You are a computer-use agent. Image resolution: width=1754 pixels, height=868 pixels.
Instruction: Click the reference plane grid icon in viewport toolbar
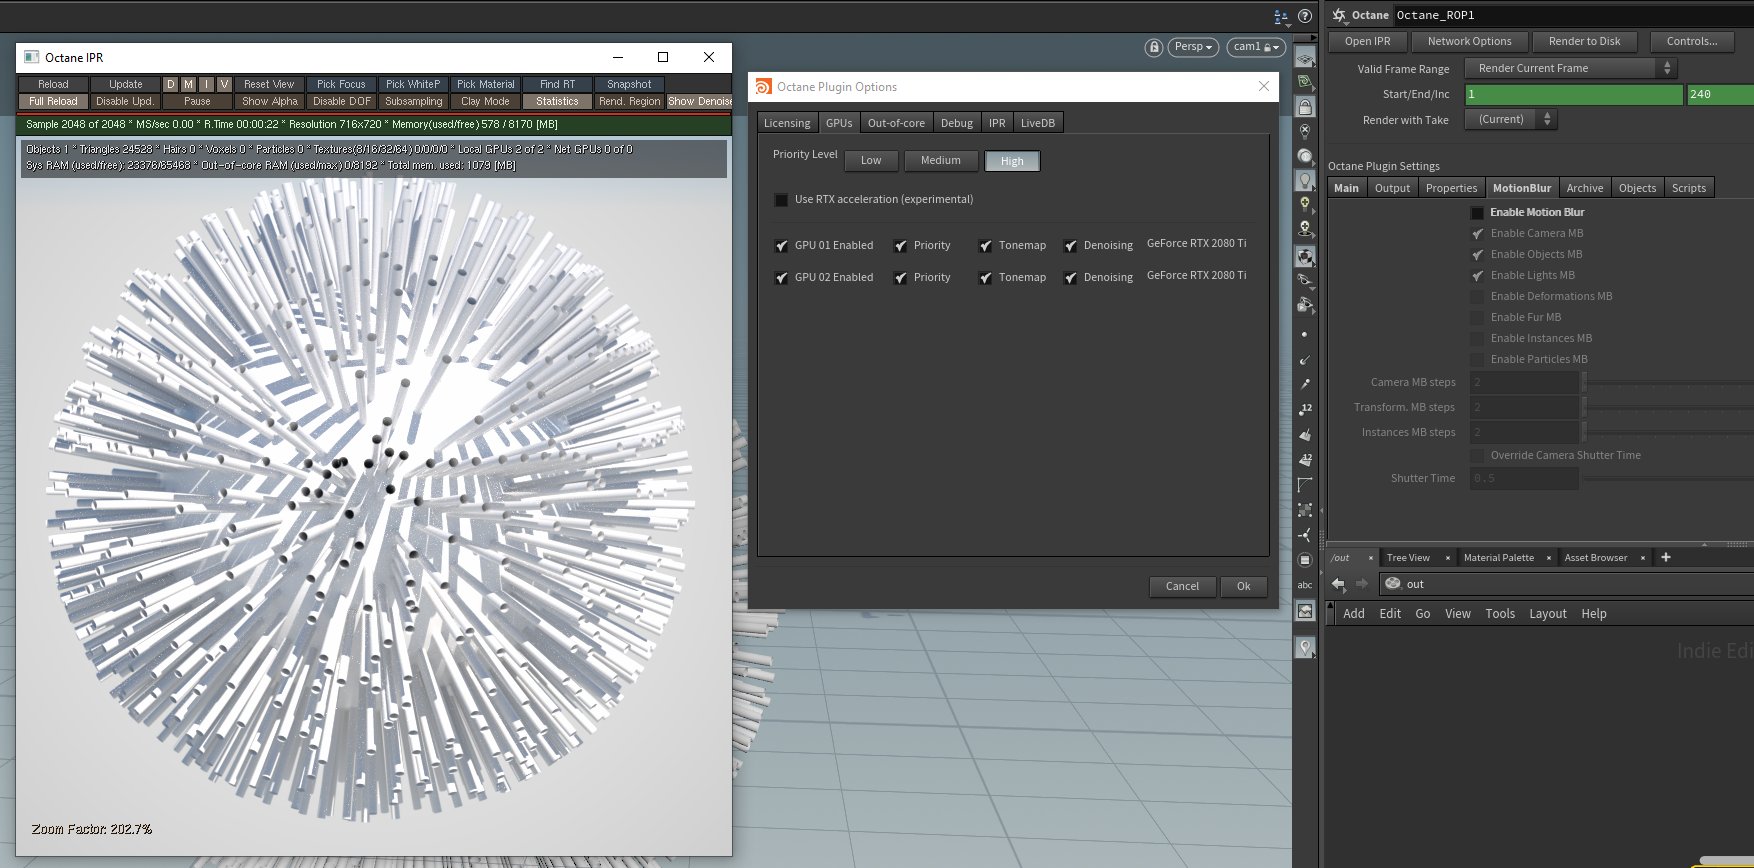1305,58
